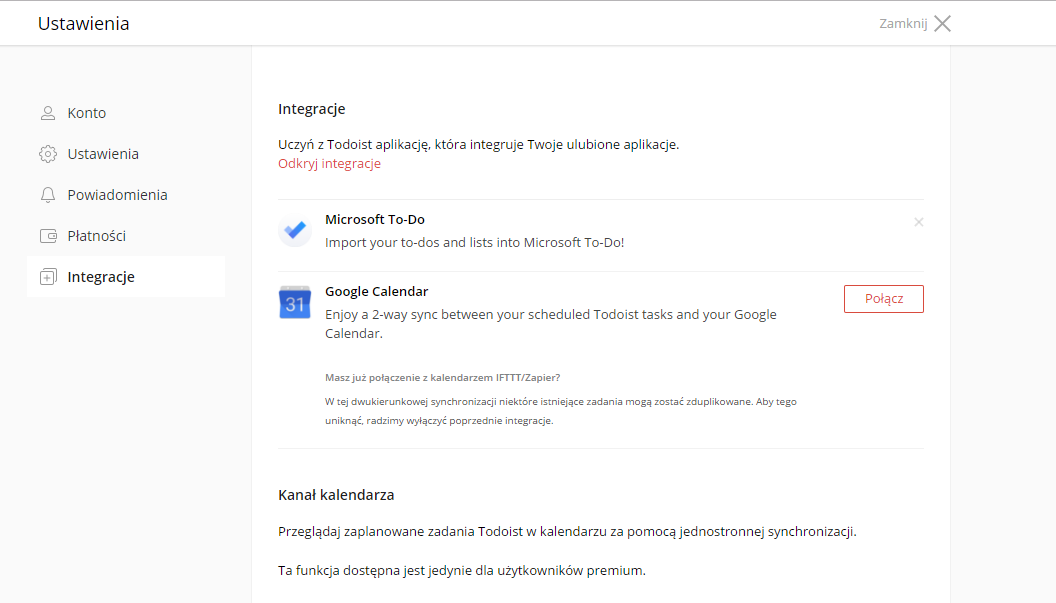The width and height of the screenshot is (1056, 603).
Task: Click the Połącz button for Google Calendar
Action: click(x=884, y=299)
